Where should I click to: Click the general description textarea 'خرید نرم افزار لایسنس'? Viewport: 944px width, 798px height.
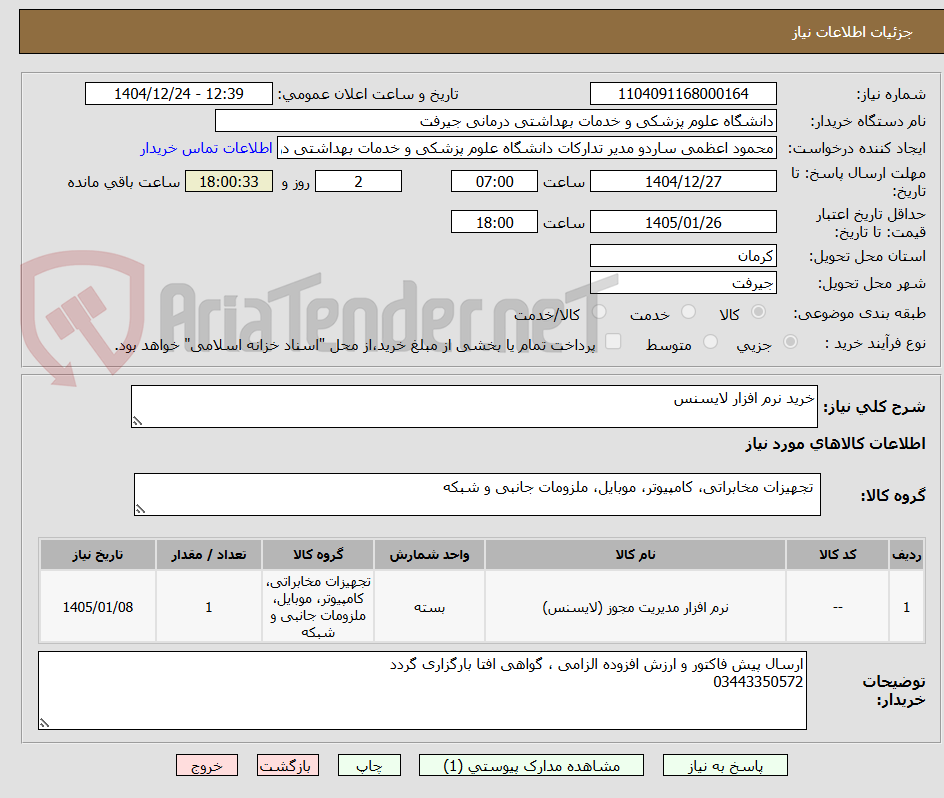474,407
